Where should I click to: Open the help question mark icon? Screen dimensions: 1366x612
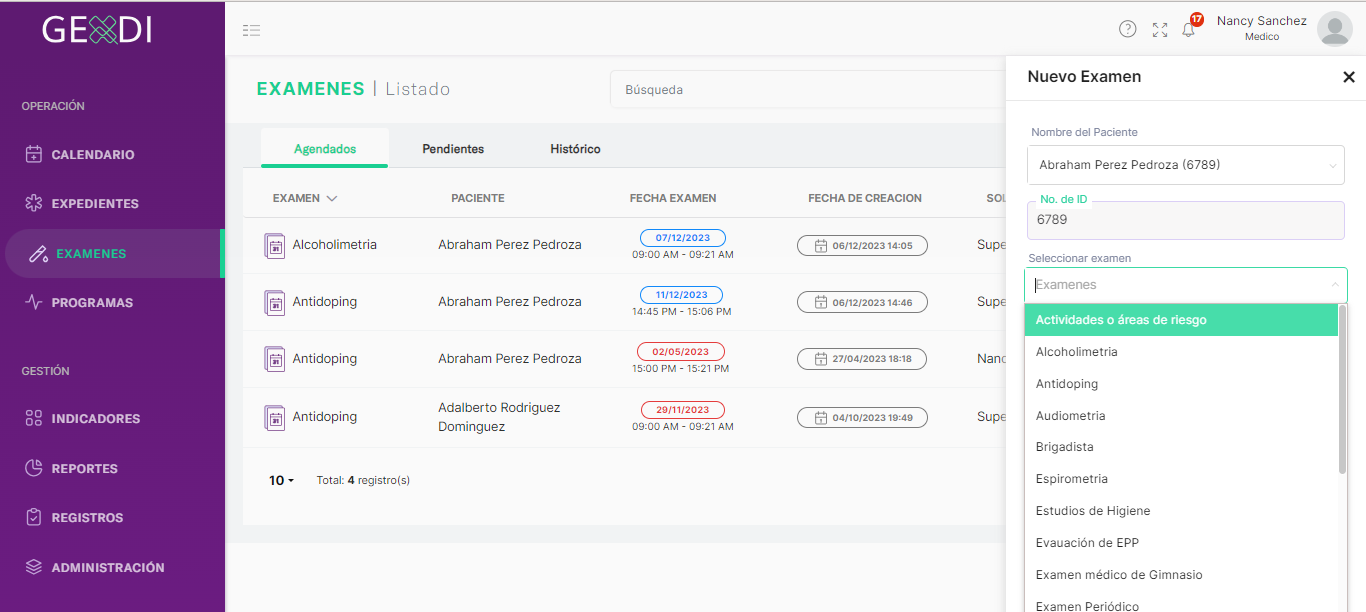click(x=1127, y=29)
